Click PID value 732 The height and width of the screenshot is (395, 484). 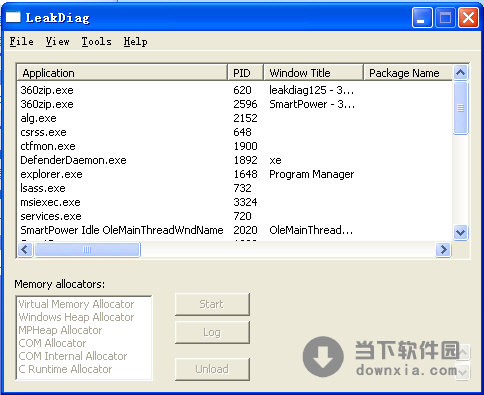242,188
